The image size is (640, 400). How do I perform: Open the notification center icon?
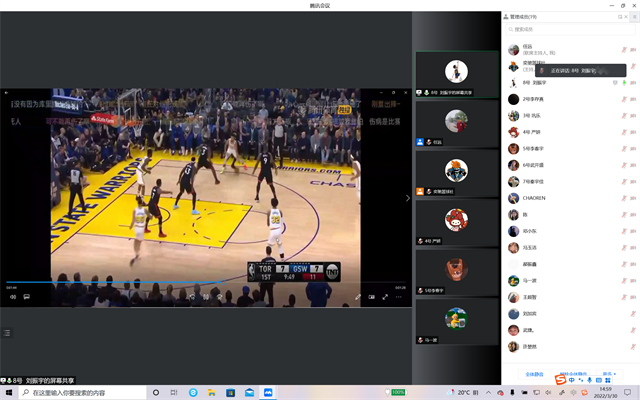[628, 392]
